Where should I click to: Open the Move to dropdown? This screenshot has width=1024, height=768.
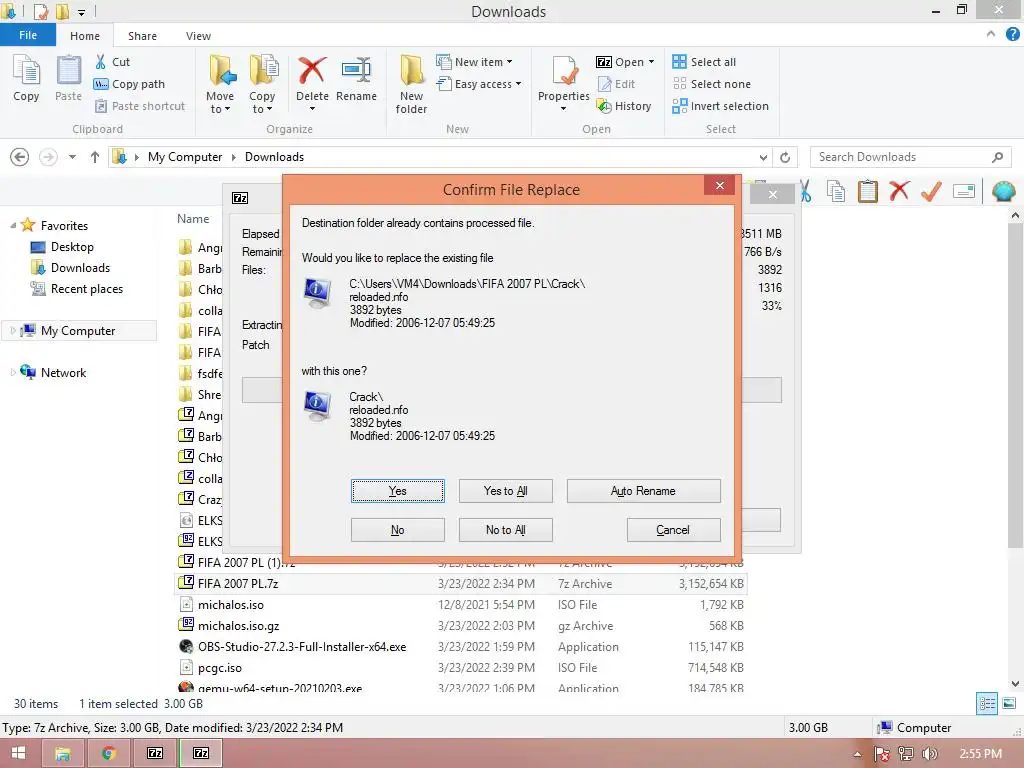click(220, 103)
